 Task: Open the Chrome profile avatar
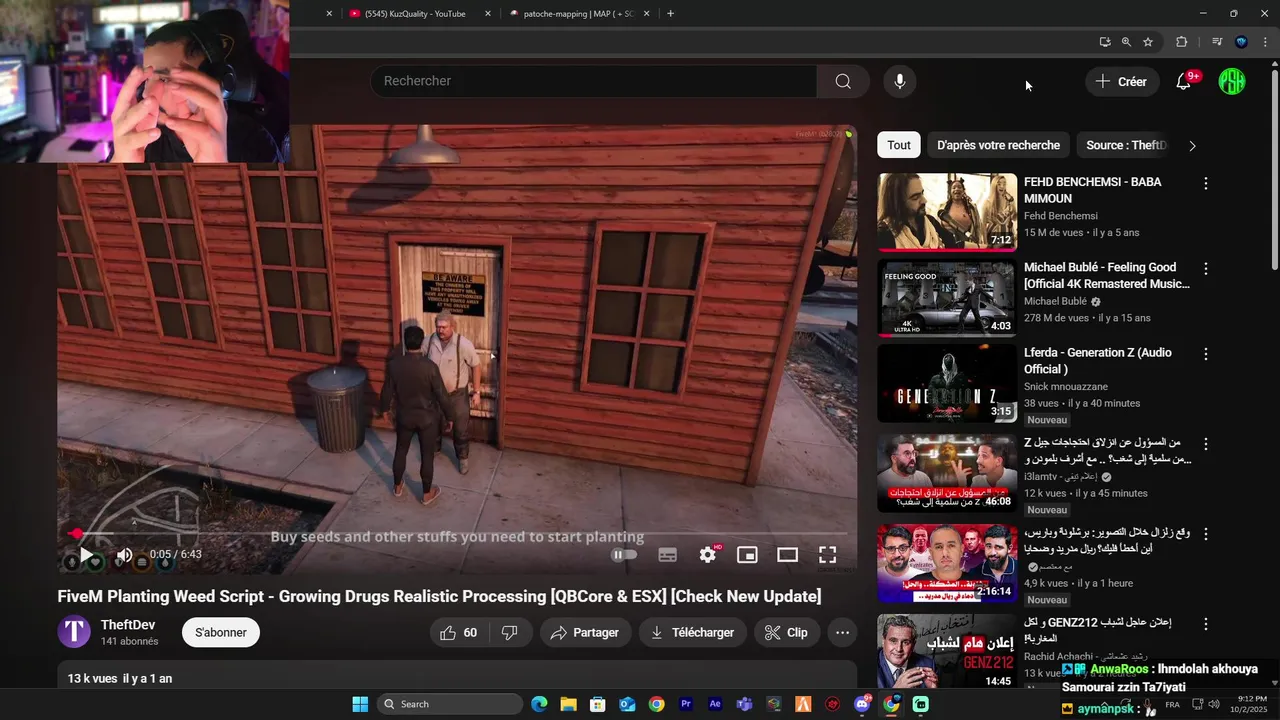(1241, 42)
